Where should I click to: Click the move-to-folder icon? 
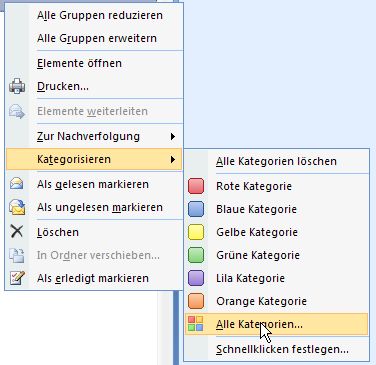[x=17, y=255]
